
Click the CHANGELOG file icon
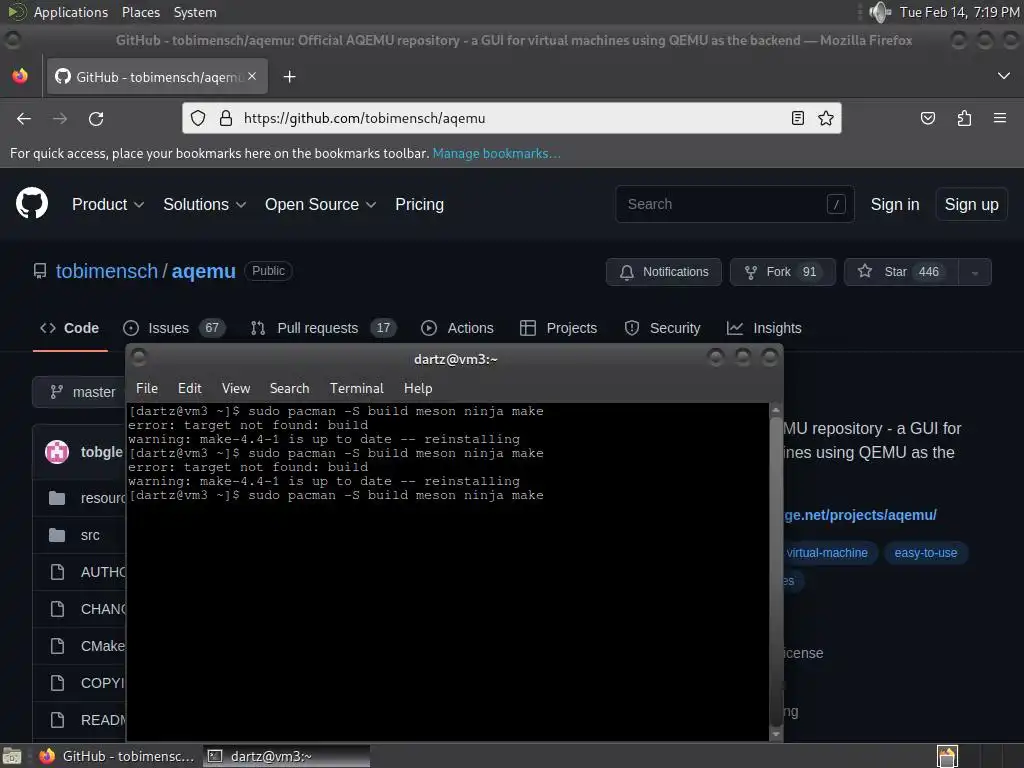[57, 609]
